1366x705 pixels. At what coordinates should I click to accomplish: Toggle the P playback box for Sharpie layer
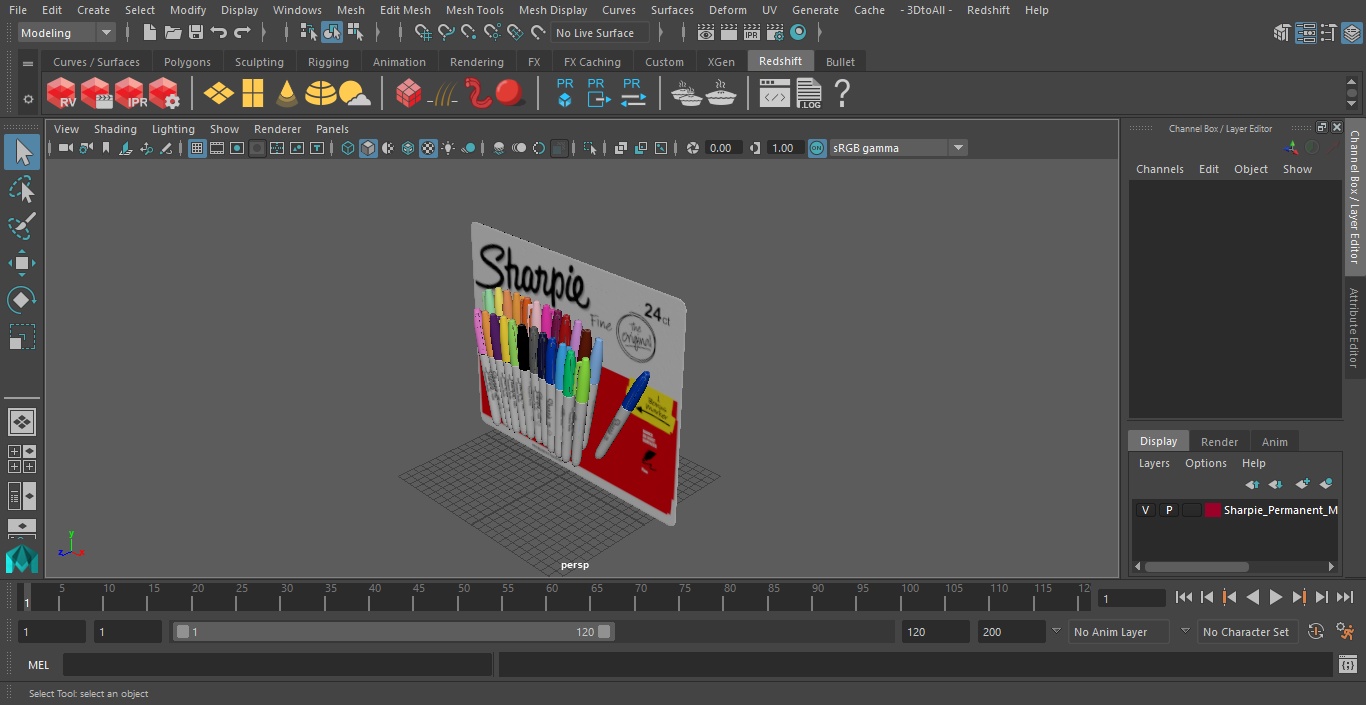pos(1168,510)
